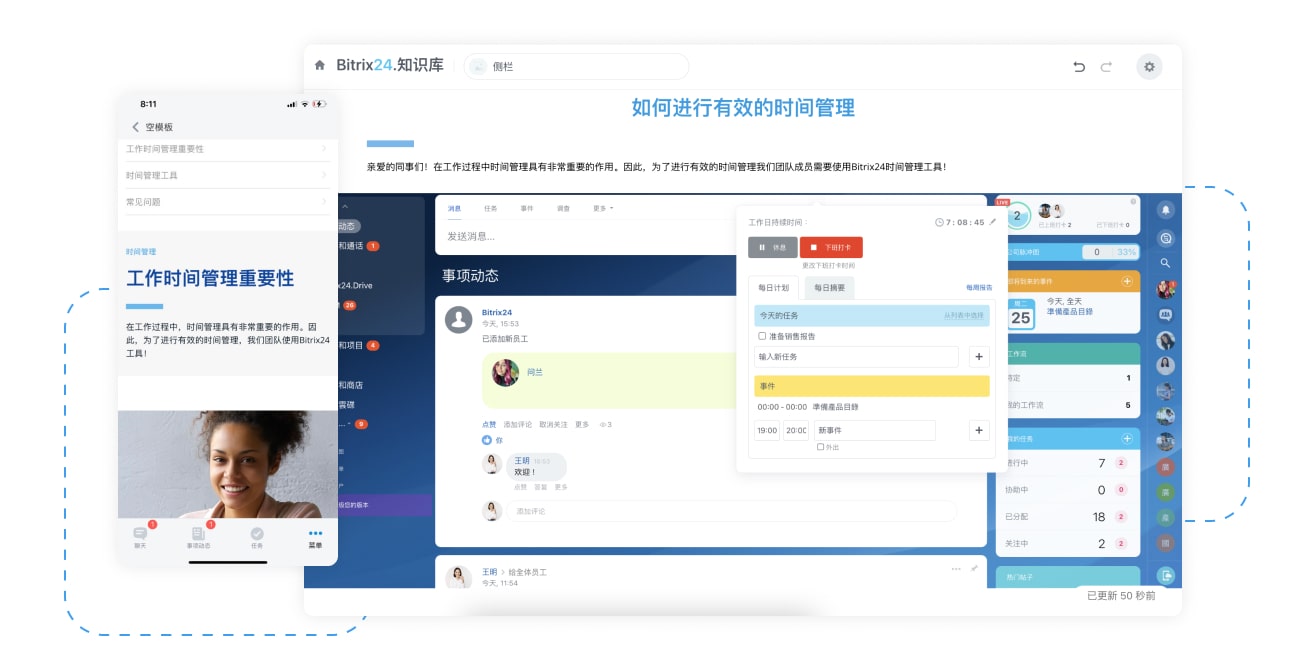Toggle the 外出 checkbox
This screenshot has width=1300, height=660.
tap(821, 447)
